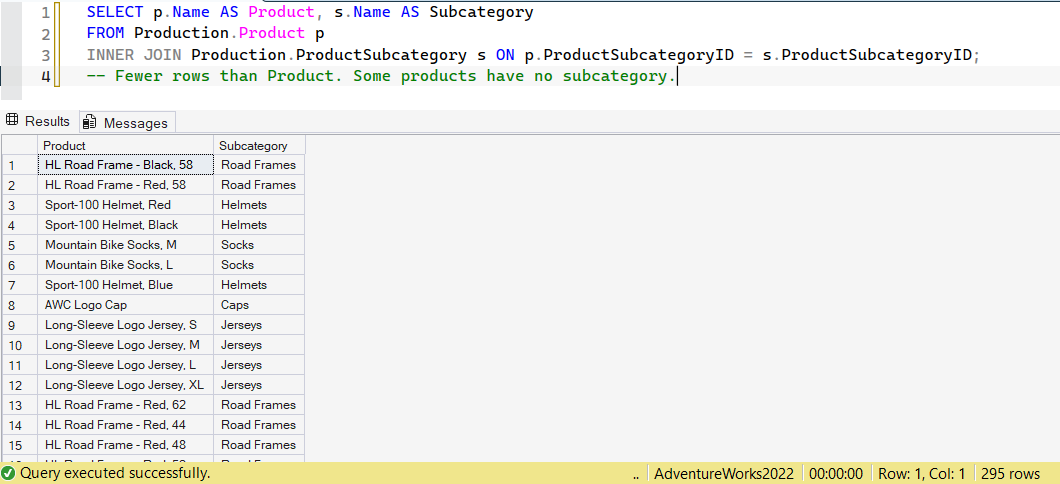Click cell 'HL Road Frame - Red, 44'

click(x=126, y=425)
